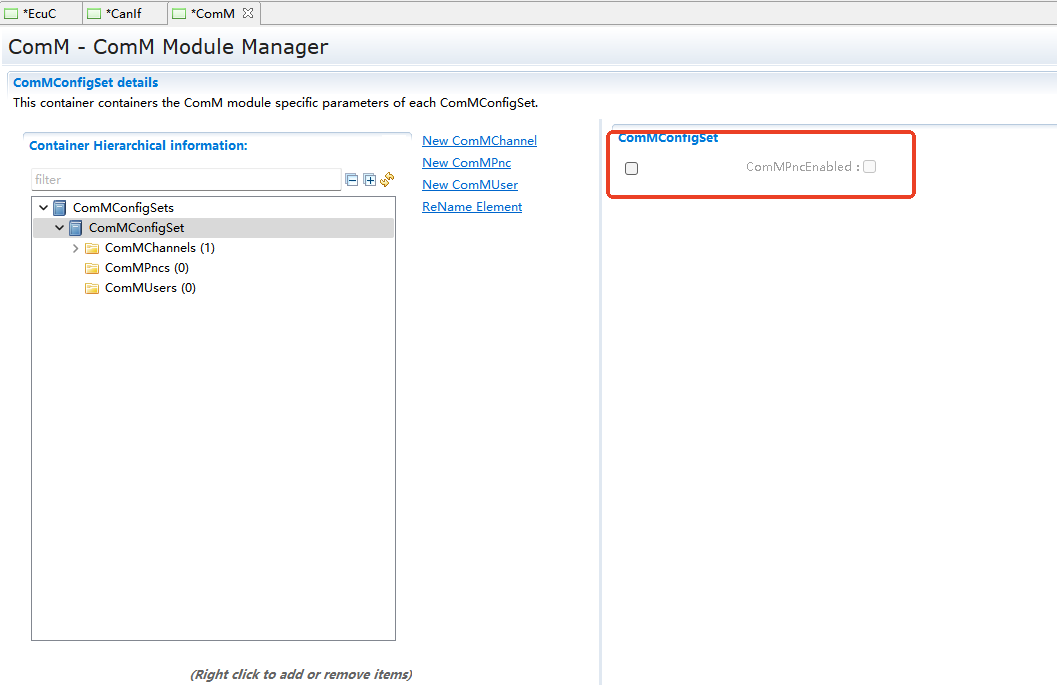
Task: Click the collapse all tree icon
Action: point(351,180)
